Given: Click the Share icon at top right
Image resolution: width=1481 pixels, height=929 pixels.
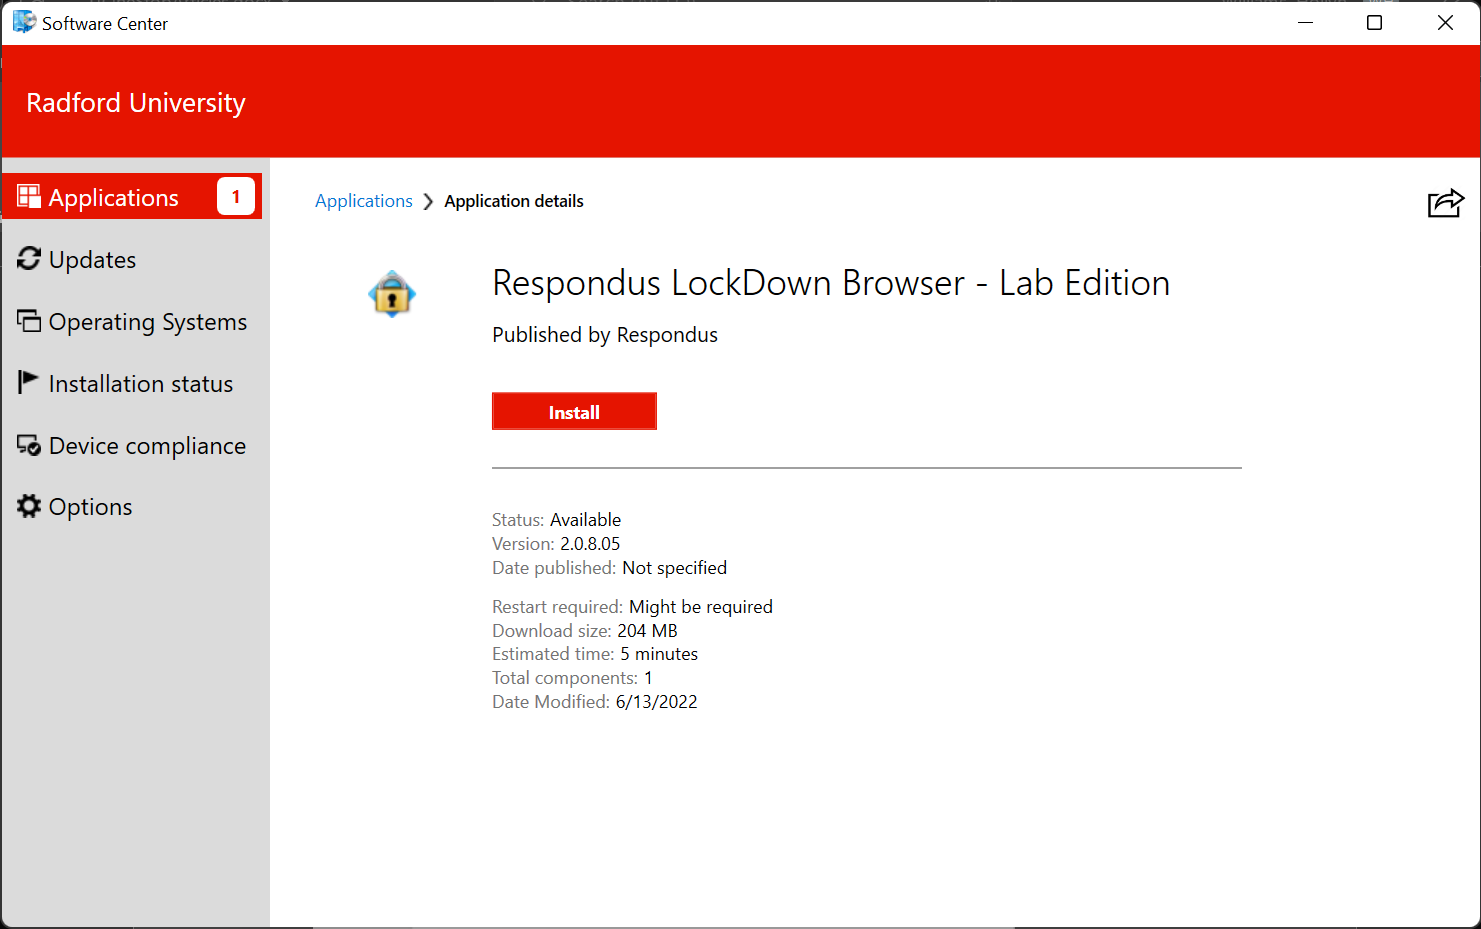Looking at the screenshot, I should click(x=1446, y=203).
